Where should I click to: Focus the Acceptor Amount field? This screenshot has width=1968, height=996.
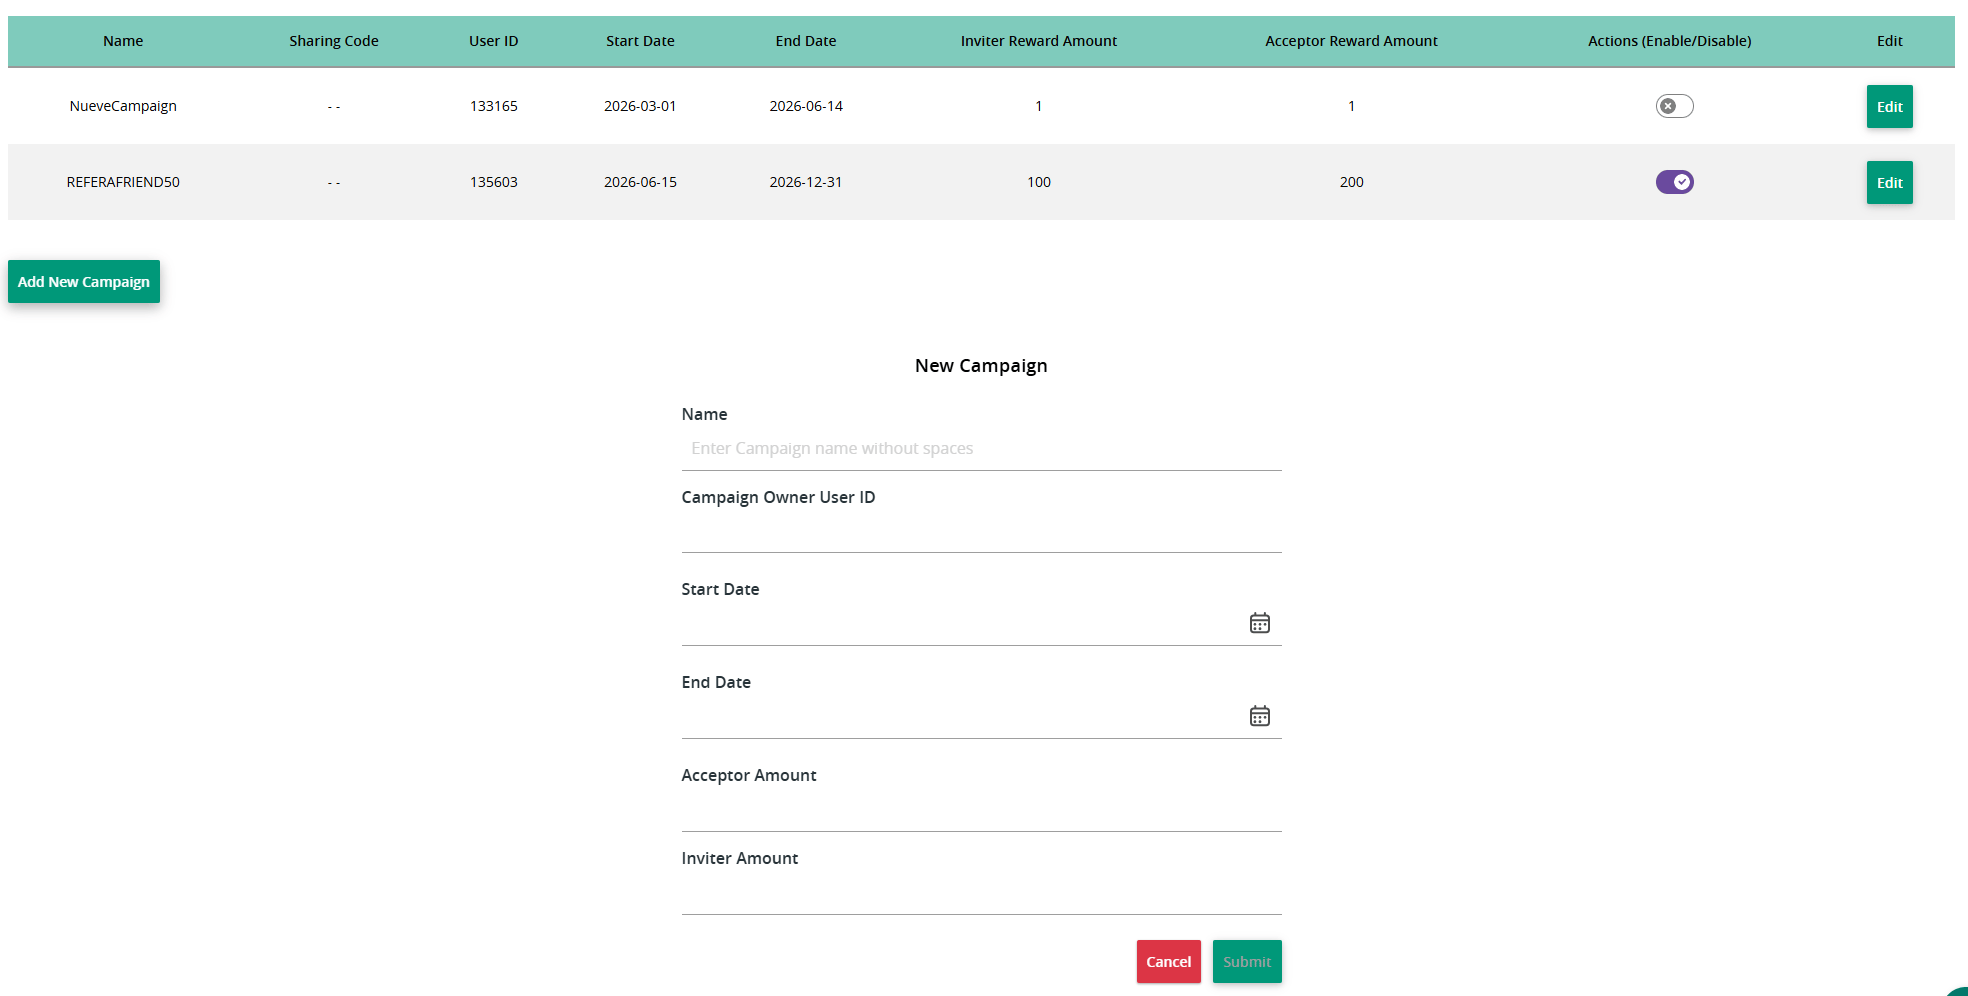click(x=981, y=810)
